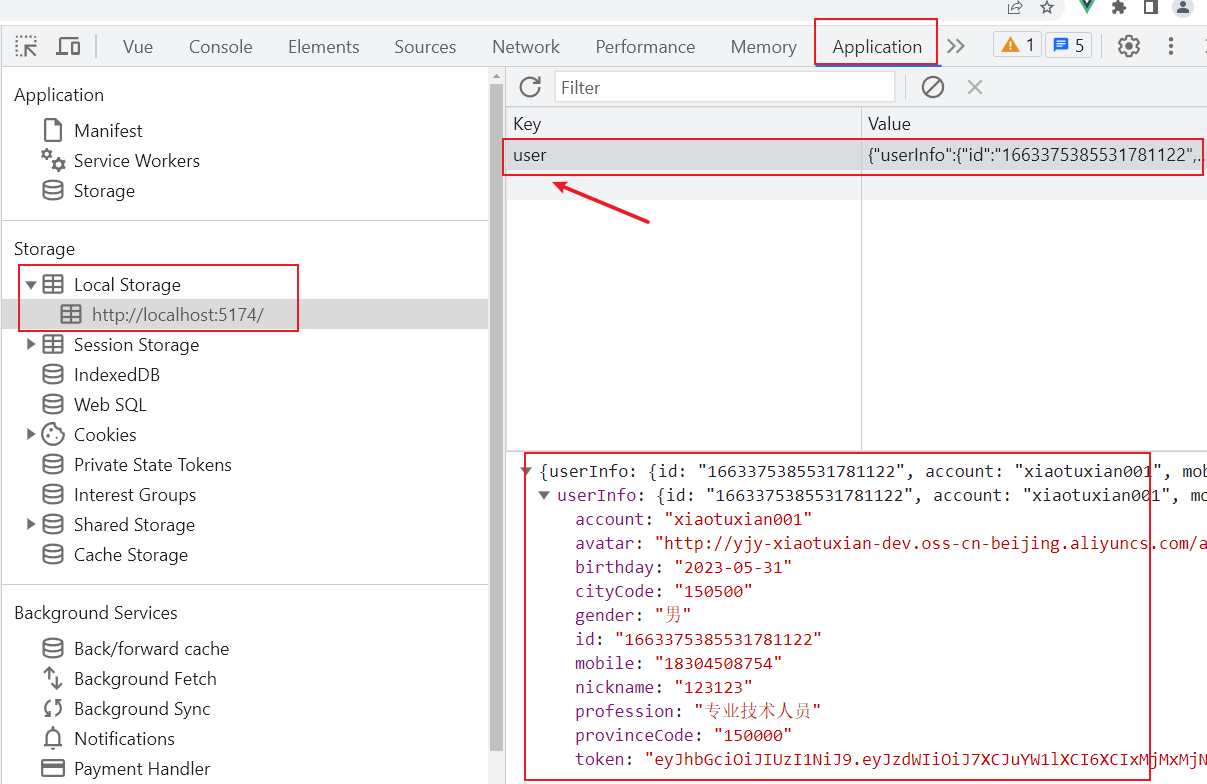This screenshot has width=1207, height=784.
Task: Activate the inspect element picker icon
Action: pos(26,46)
